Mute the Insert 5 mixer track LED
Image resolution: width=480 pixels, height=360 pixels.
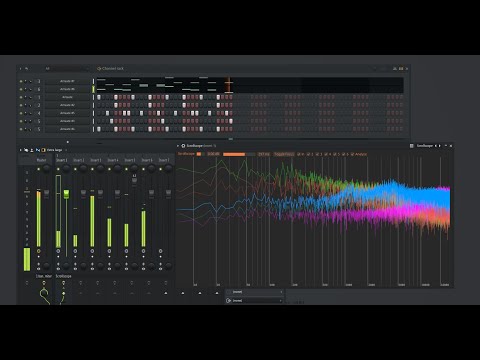coord(126,169)
